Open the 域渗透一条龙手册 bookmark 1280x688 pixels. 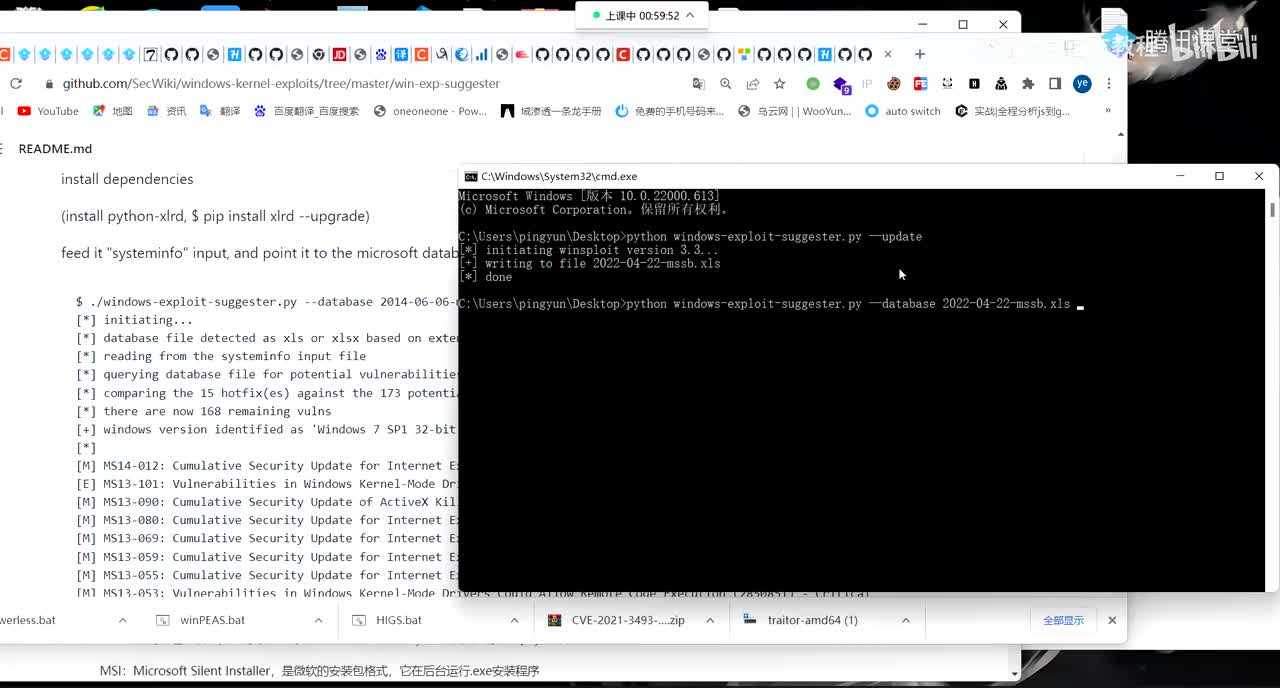click(x=551, y=111)
